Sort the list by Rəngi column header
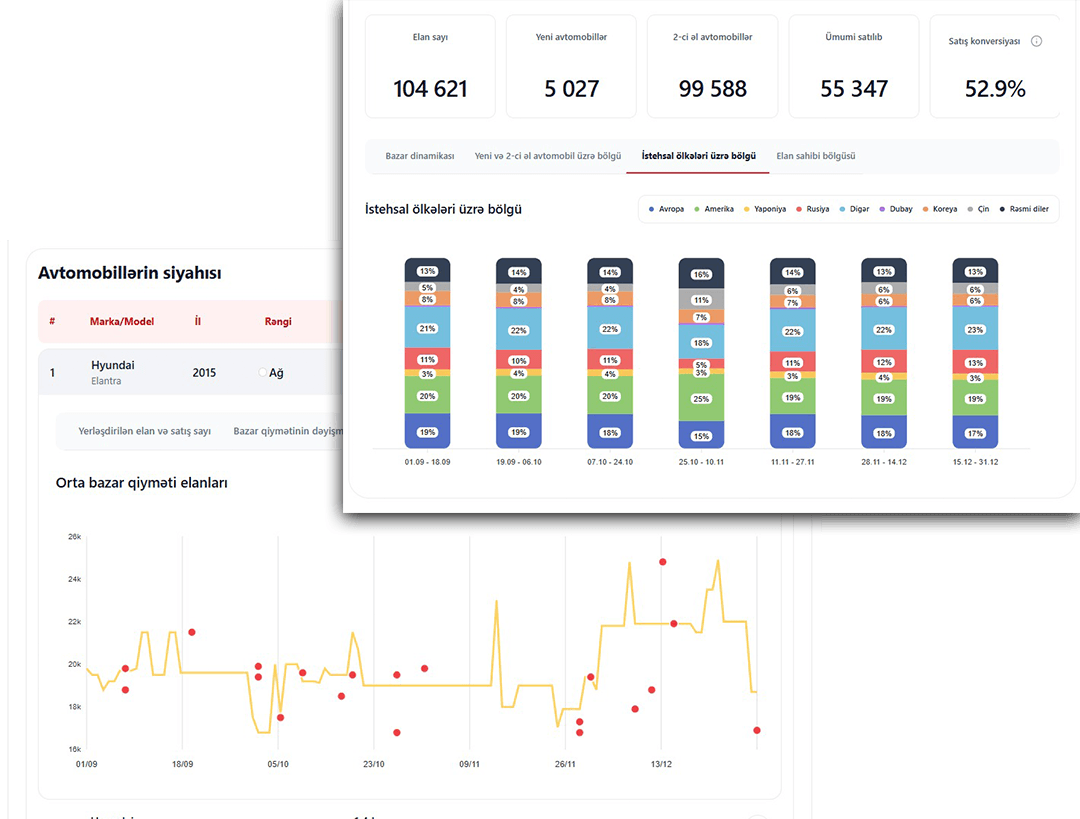Viewport: 1080px width, 819px height. click(x=278, y=322)
